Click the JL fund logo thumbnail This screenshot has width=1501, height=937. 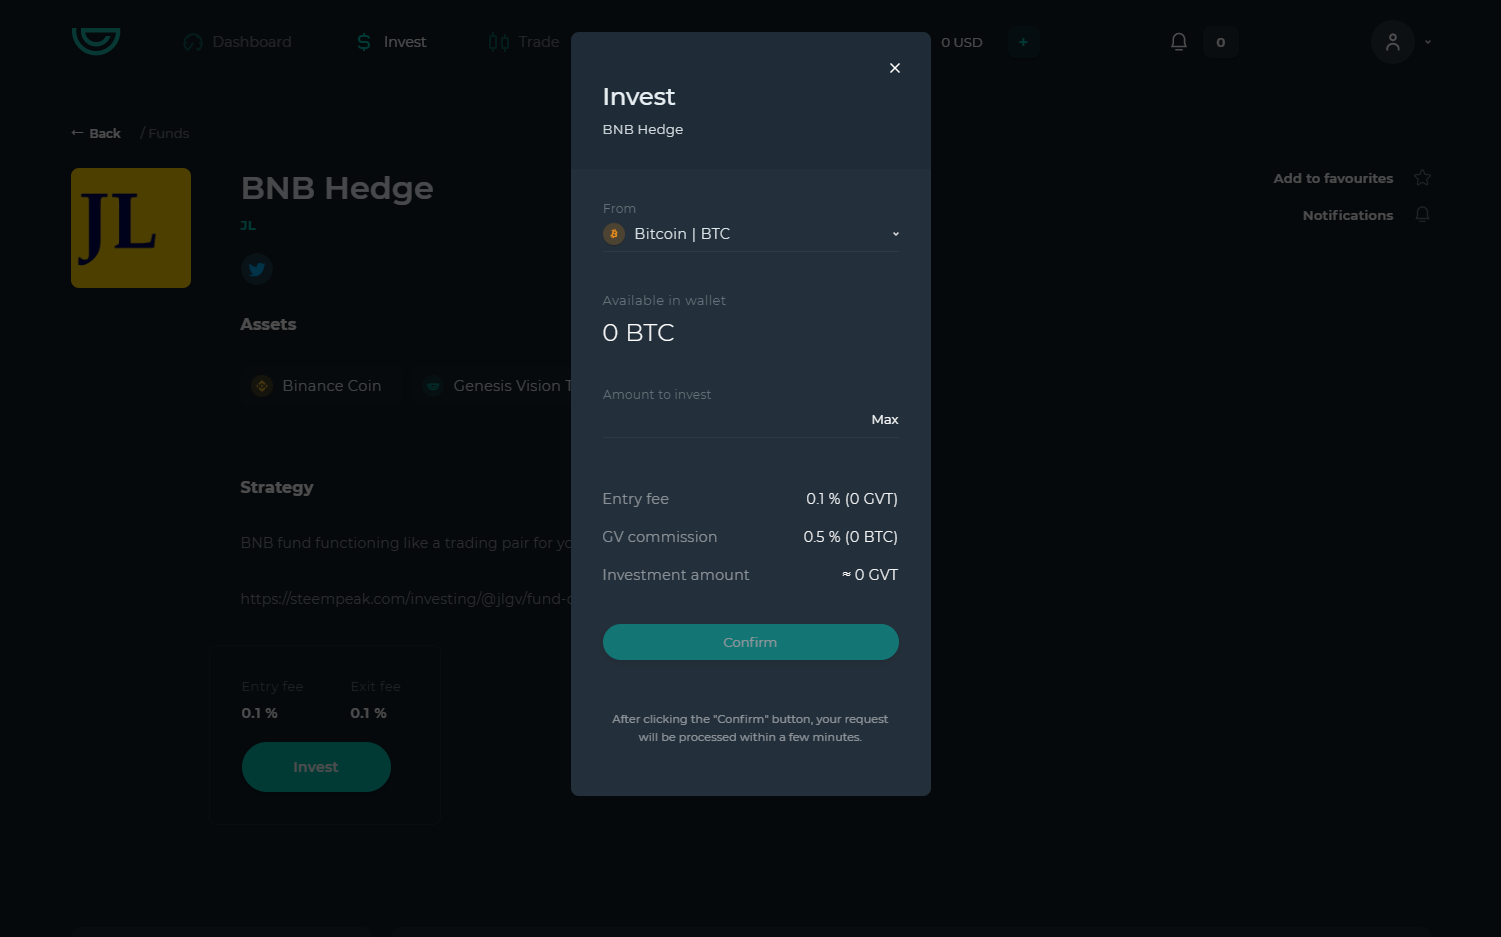tap(131, 228)
